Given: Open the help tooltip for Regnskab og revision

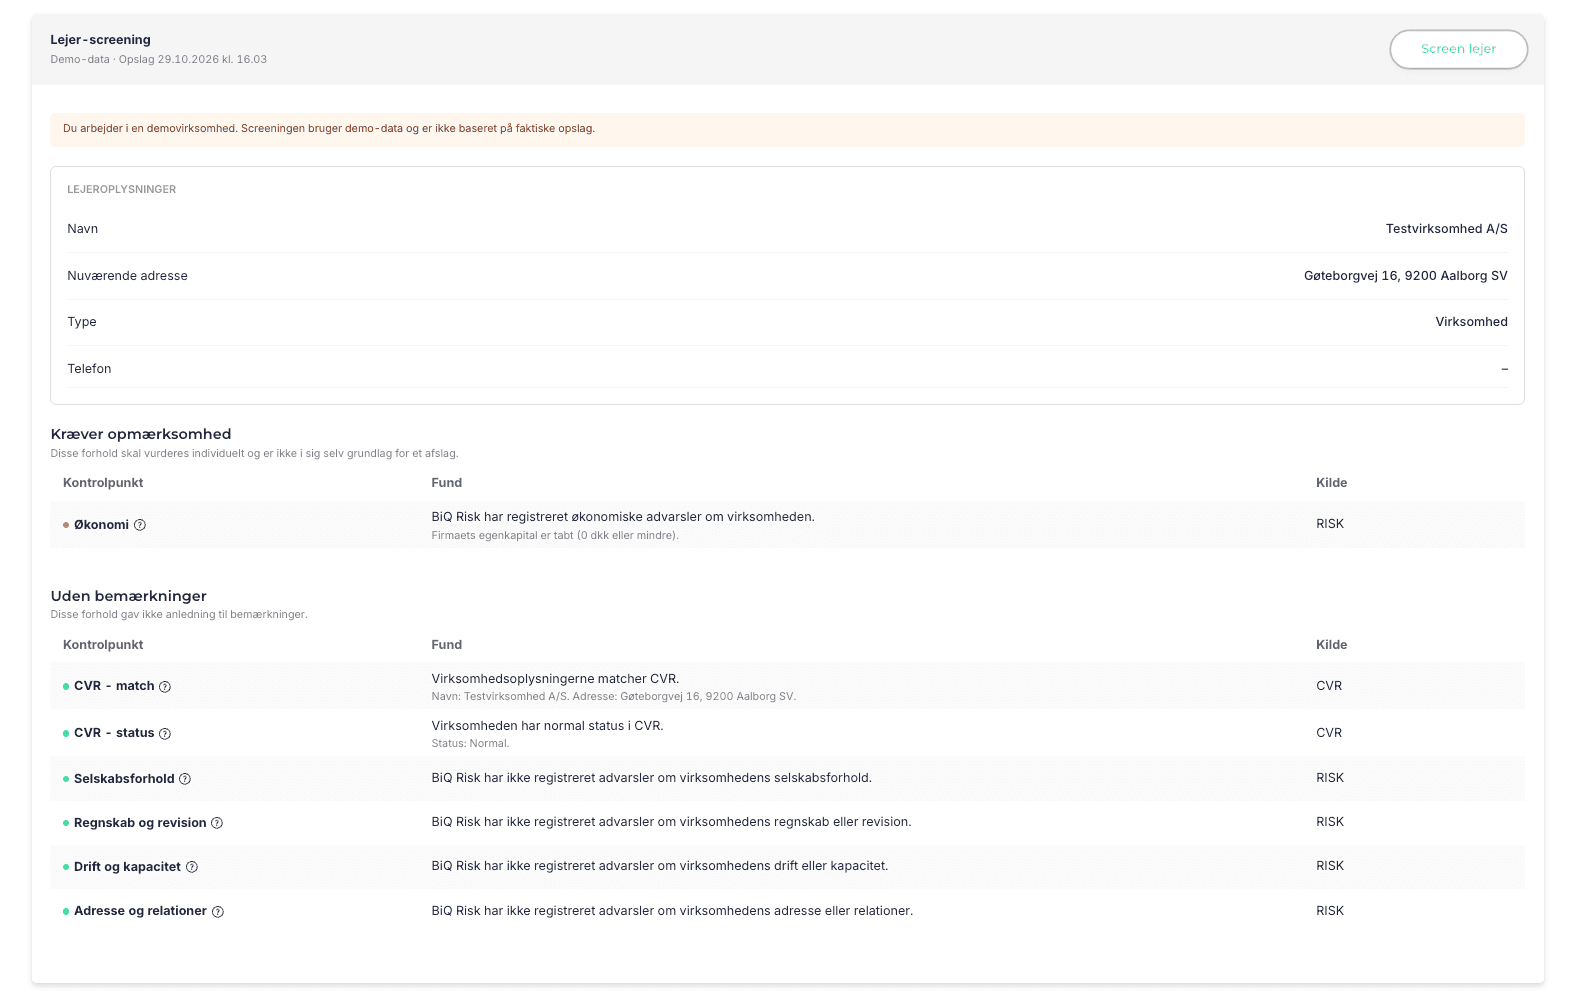Looking at the screenshot, I should [x=217, y=823].
